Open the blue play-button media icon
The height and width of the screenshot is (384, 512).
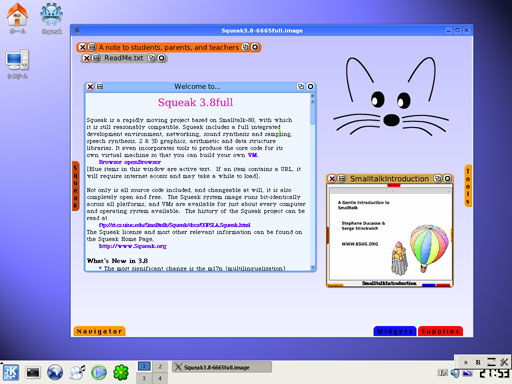click(99, 372)
